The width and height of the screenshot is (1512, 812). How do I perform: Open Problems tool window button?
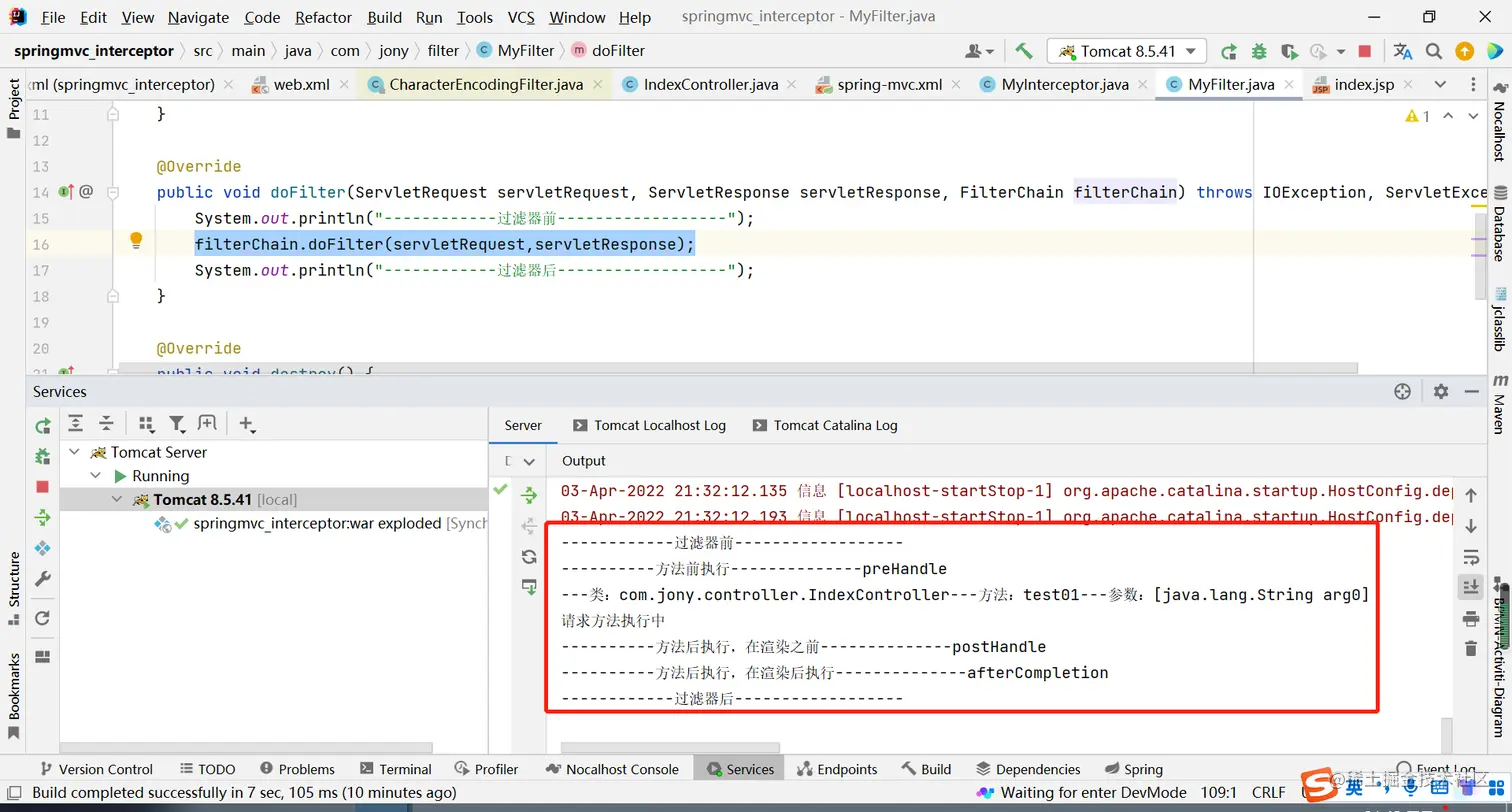pyautogui.click(x=297, y=769)
